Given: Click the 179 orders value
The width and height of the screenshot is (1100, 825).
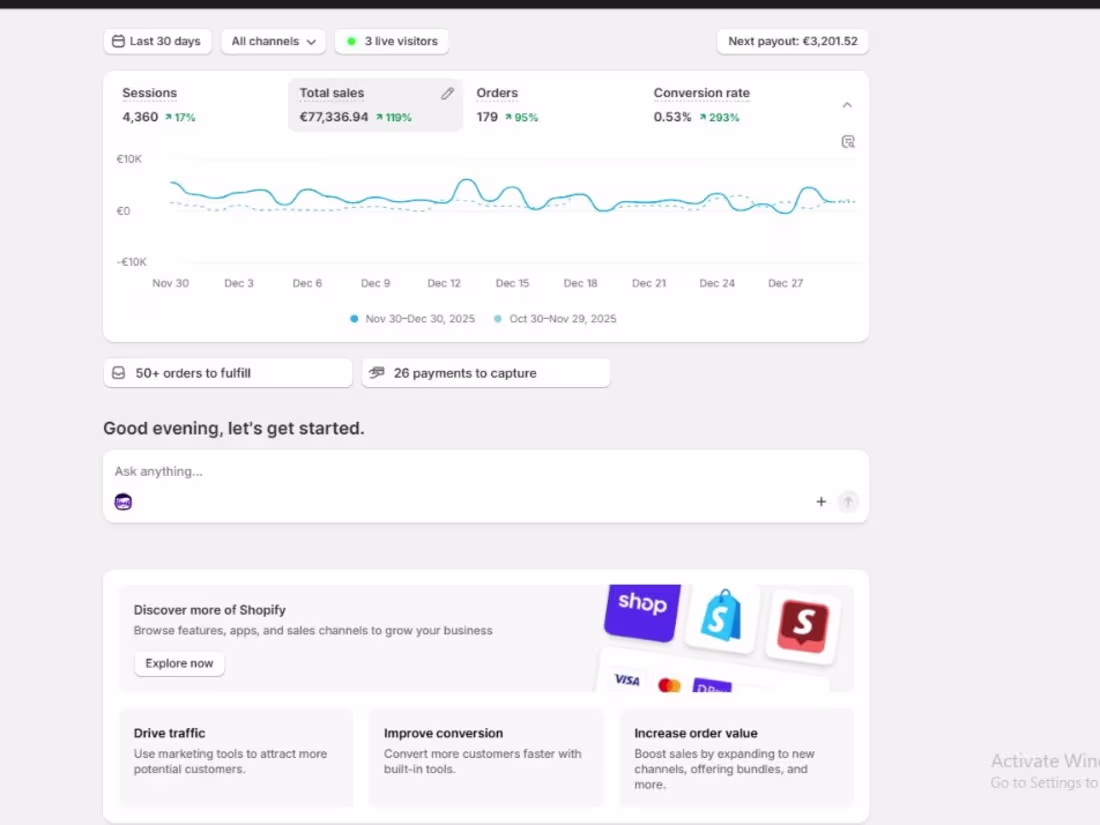Looking at the screenshot, I should [487, 117].
